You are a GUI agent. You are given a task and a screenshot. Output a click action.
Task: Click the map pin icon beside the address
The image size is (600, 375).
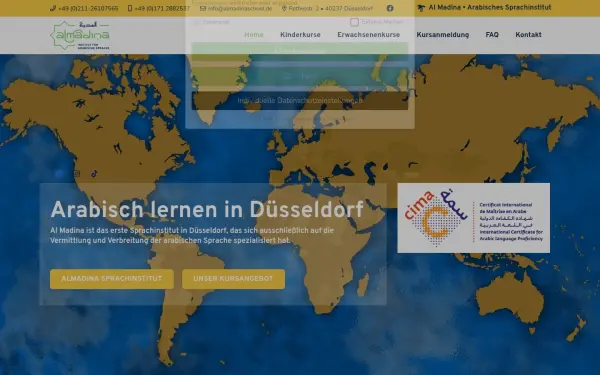click(284, 8)
